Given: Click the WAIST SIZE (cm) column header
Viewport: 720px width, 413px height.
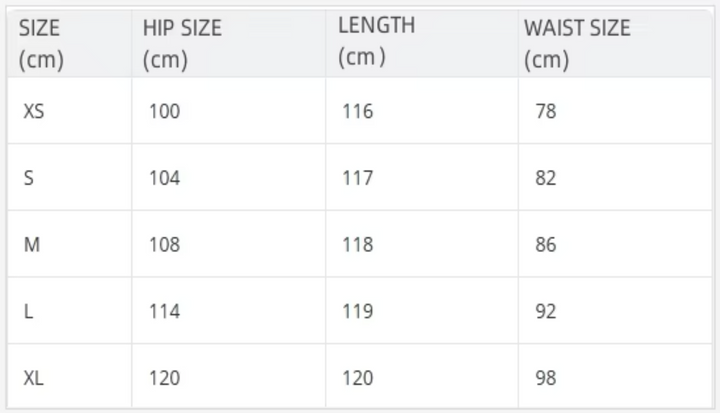Looking at the screenshot, I should (577, 44).
